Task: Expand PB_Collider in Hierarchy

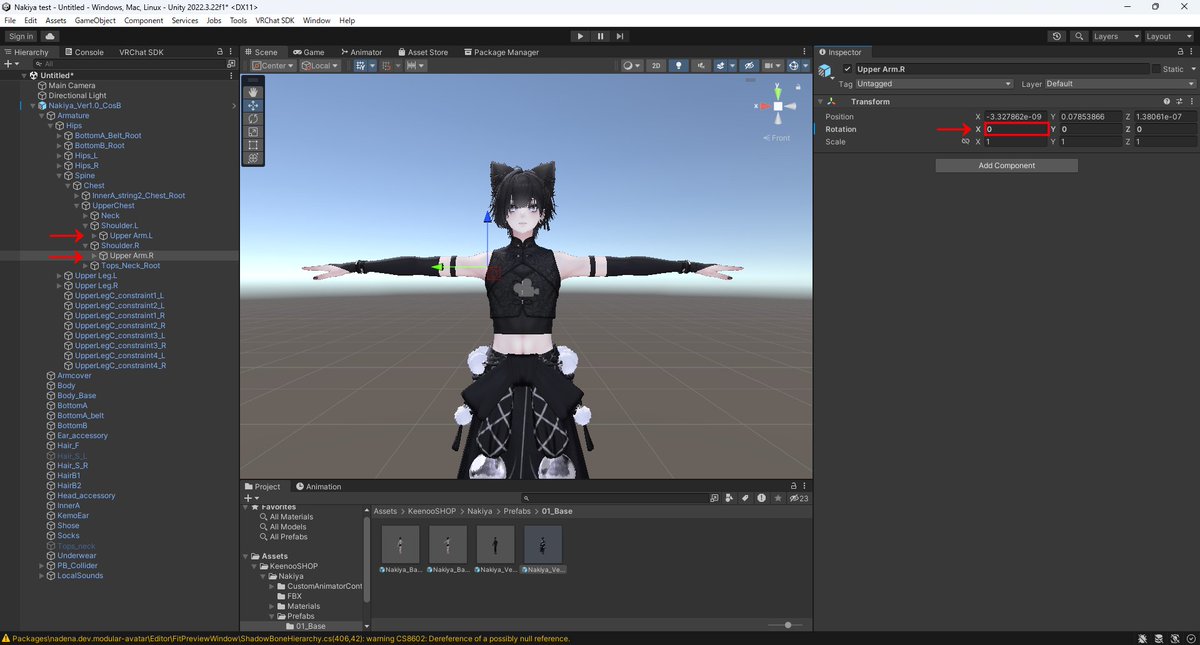Action: (x=43, y=565)
